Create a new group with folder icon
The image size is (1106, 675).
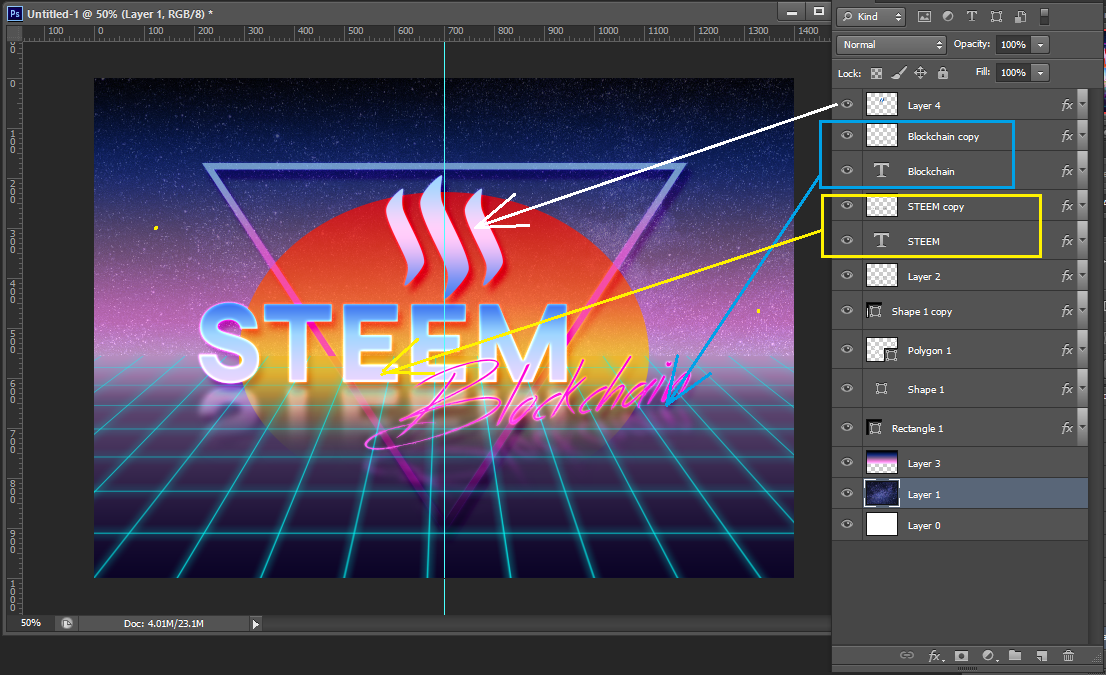point(1015,656)
